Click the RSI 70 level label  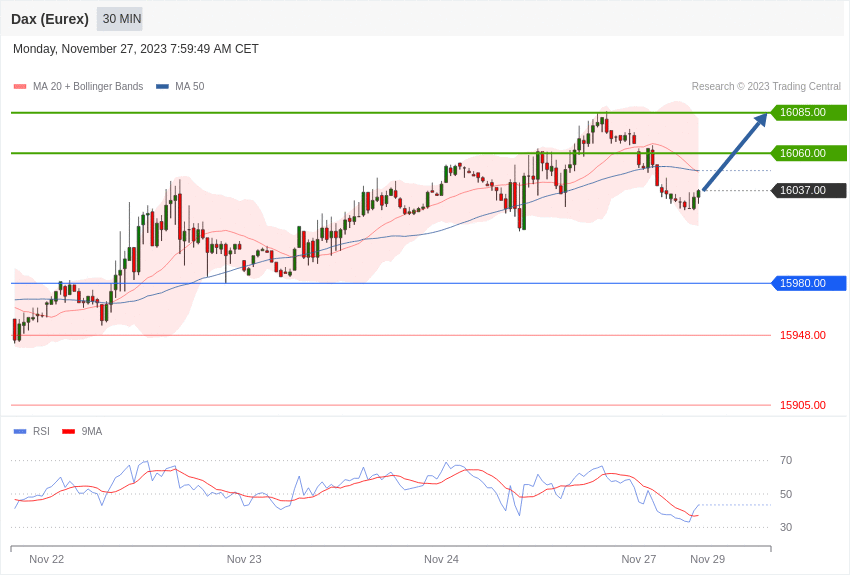[786, 461]
